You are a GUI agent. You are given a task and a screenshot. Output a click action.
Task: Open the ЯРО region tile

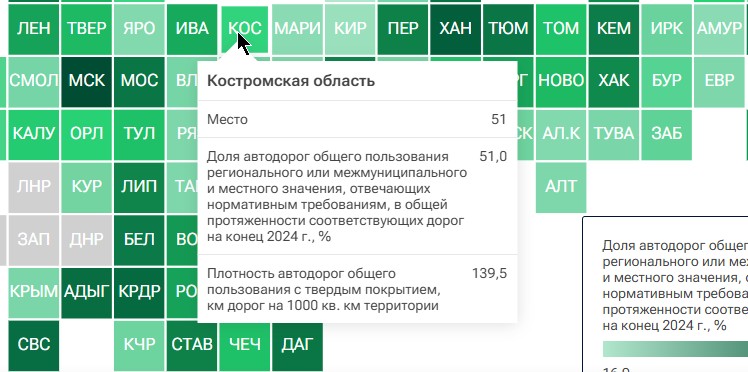pyautogui.click(x=139, y=29)
